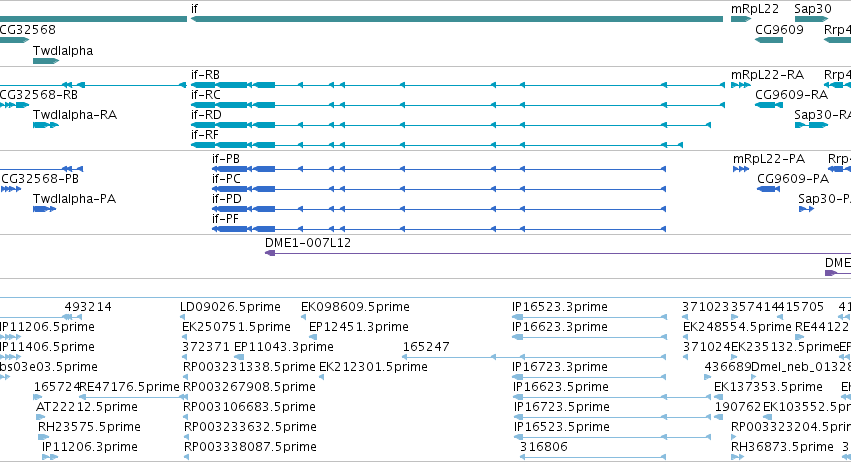
Task: Select the RP003233632.5prime EST label
Action: click(x=250, y=427)
